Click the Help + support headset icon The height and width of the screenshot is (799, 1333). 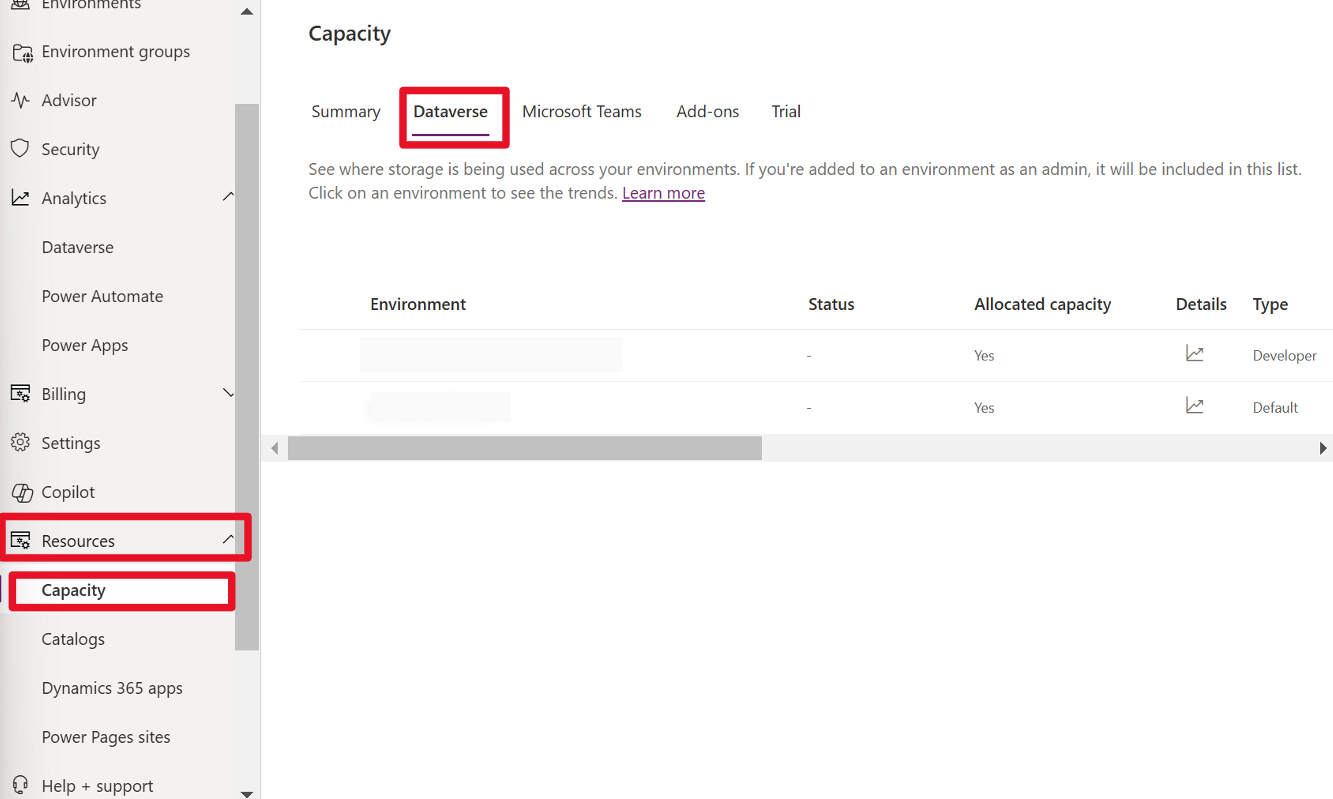pyautogui.click(x=20, y=785)
